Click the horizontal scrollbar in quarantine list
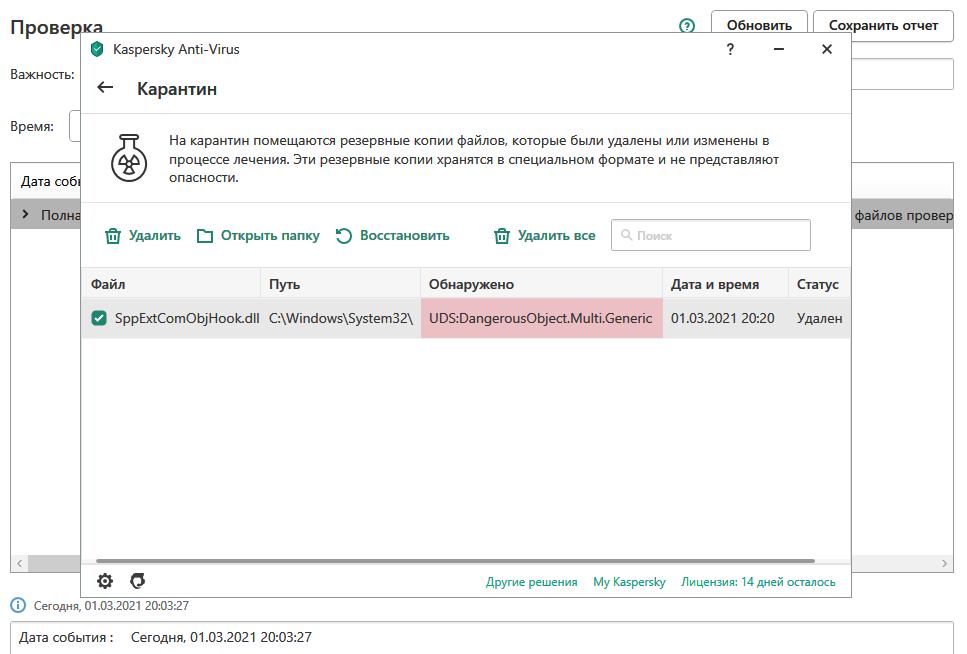Image resolution: width=967 pixels, height=654 pixels. [455, 561]
